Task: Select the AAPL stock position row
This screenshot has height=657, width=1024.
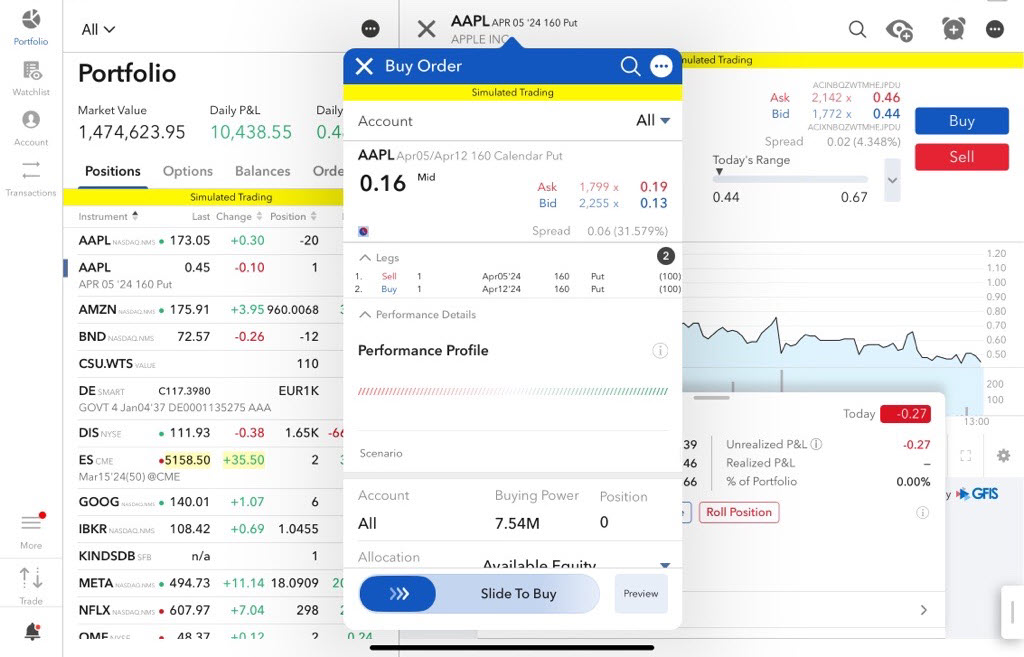Action: (x=203, y=240)
